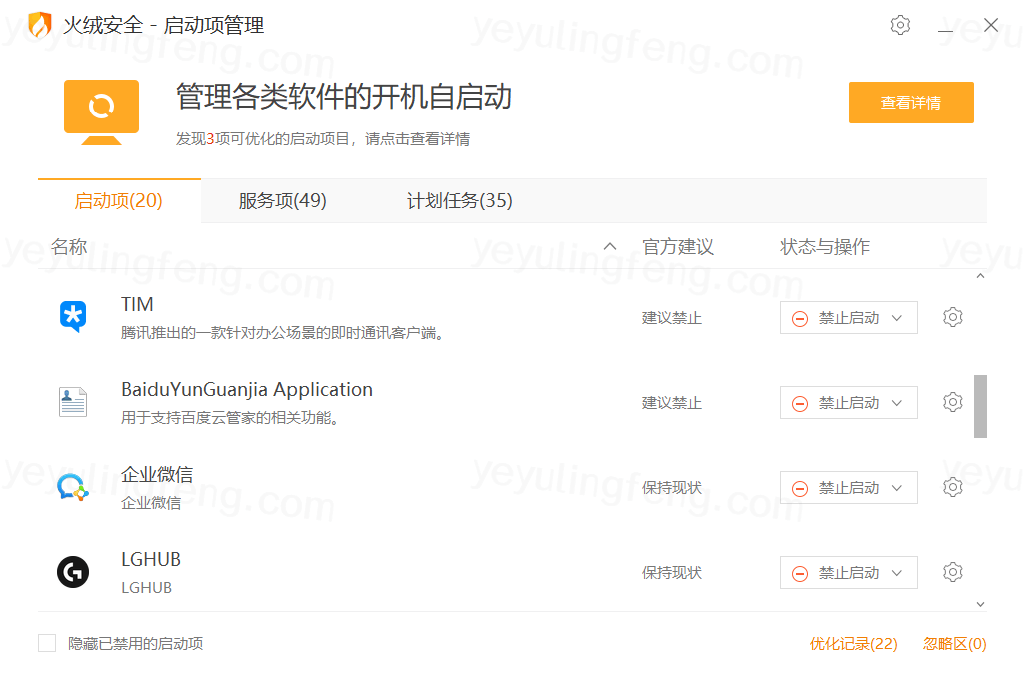1025x675 pixels.
Task: Expand 禁止启动 dropdown for TIM
Action: [849, 318]
